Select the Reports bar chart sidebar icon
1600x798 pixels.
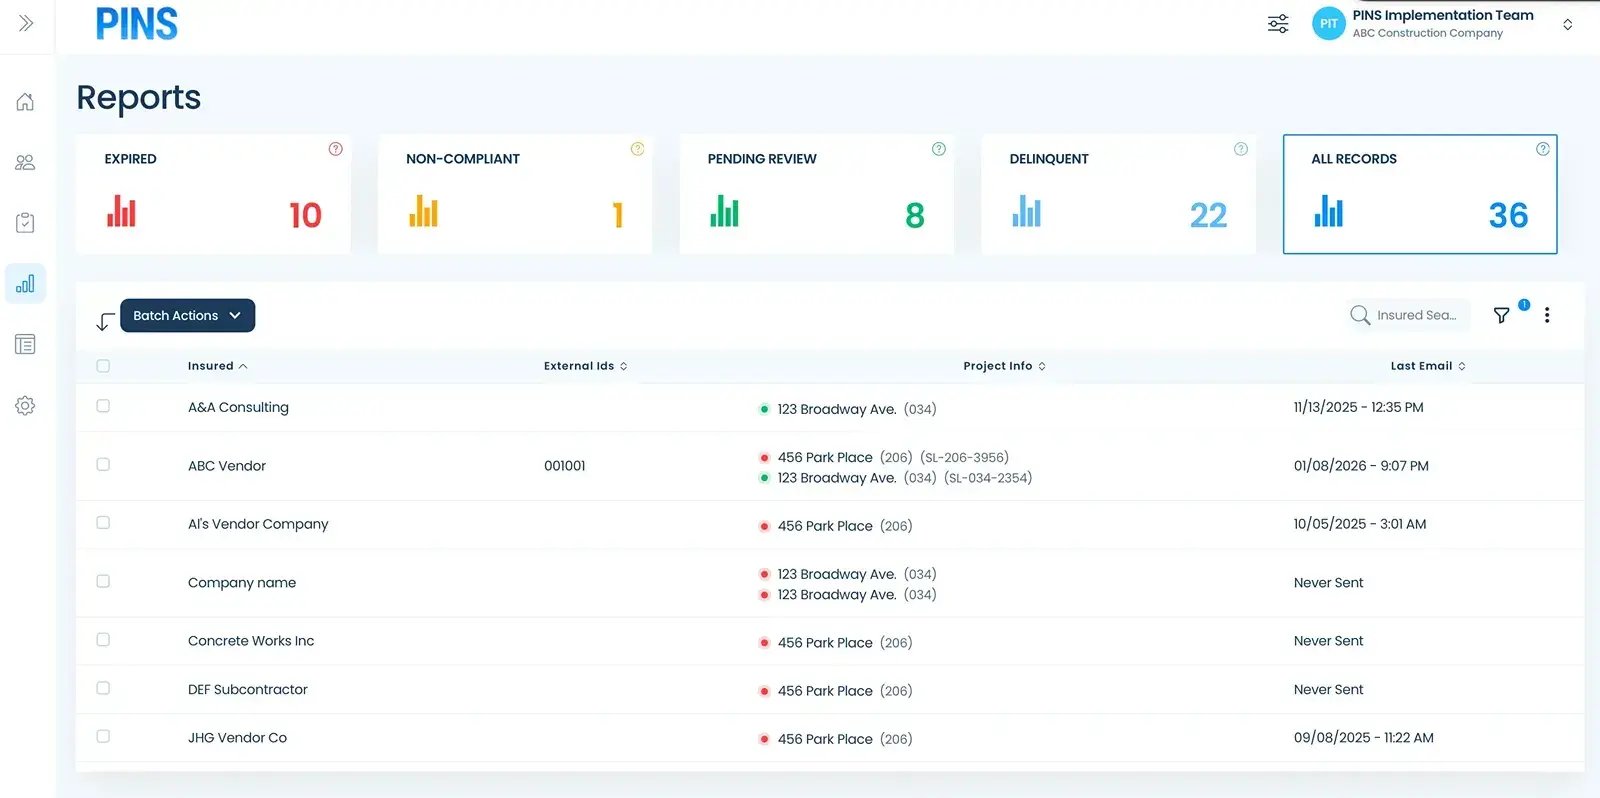pos(25,284)
